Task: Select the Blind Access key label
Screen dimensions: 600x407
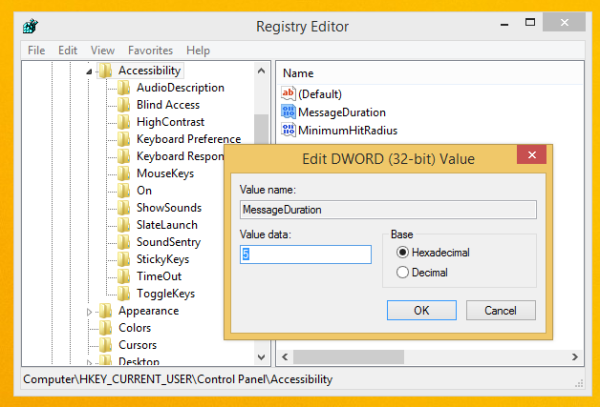Action: (x=168, y=105)
